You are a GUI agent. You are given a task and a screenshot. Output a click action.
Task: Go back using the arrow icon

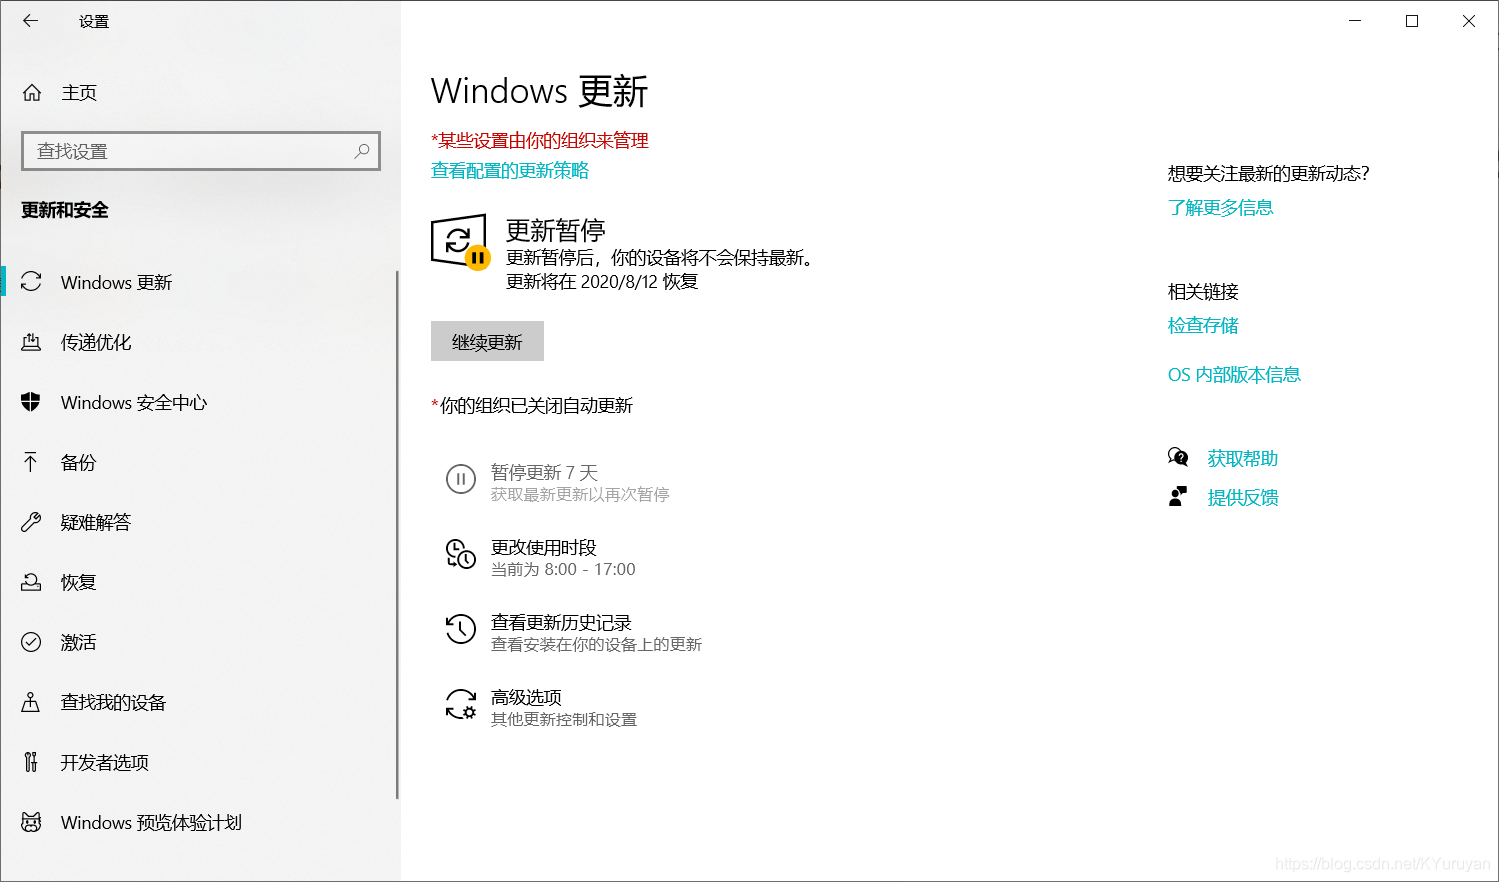point(30,20)
